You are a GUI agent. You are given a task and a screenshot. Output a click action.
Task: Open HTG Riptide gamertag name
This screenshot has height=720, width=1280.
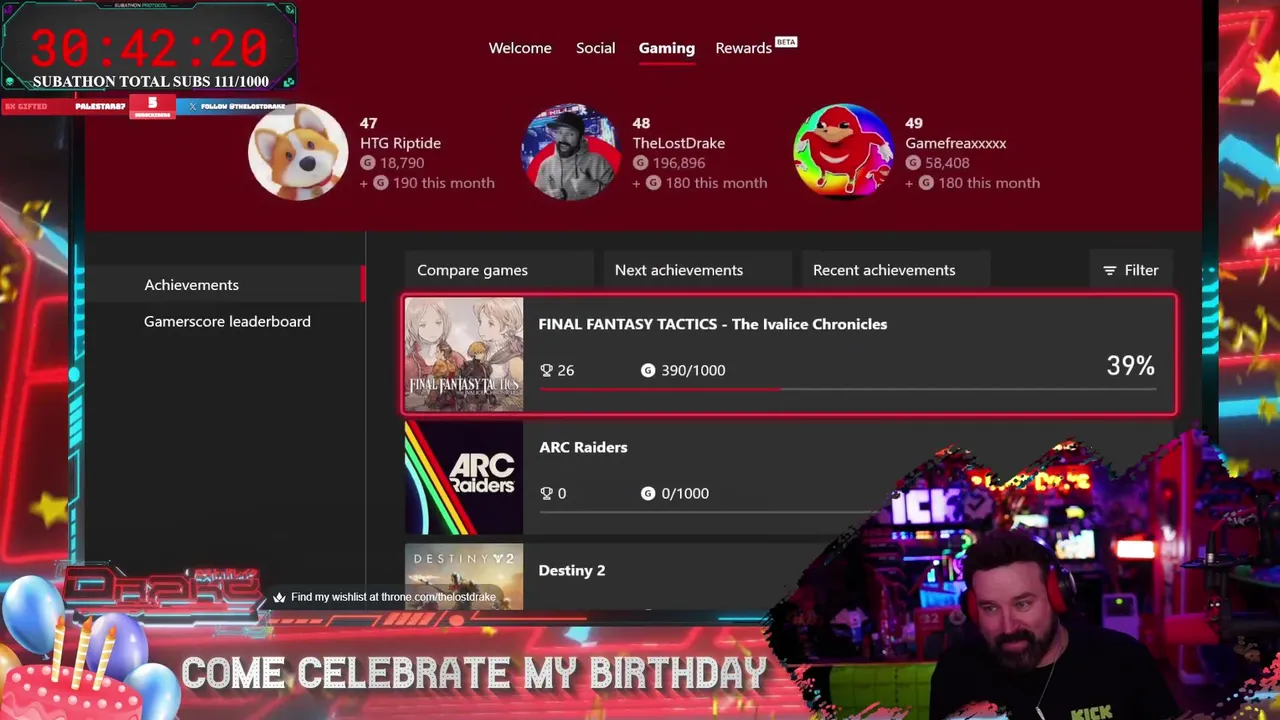click(x=400, y=143)
